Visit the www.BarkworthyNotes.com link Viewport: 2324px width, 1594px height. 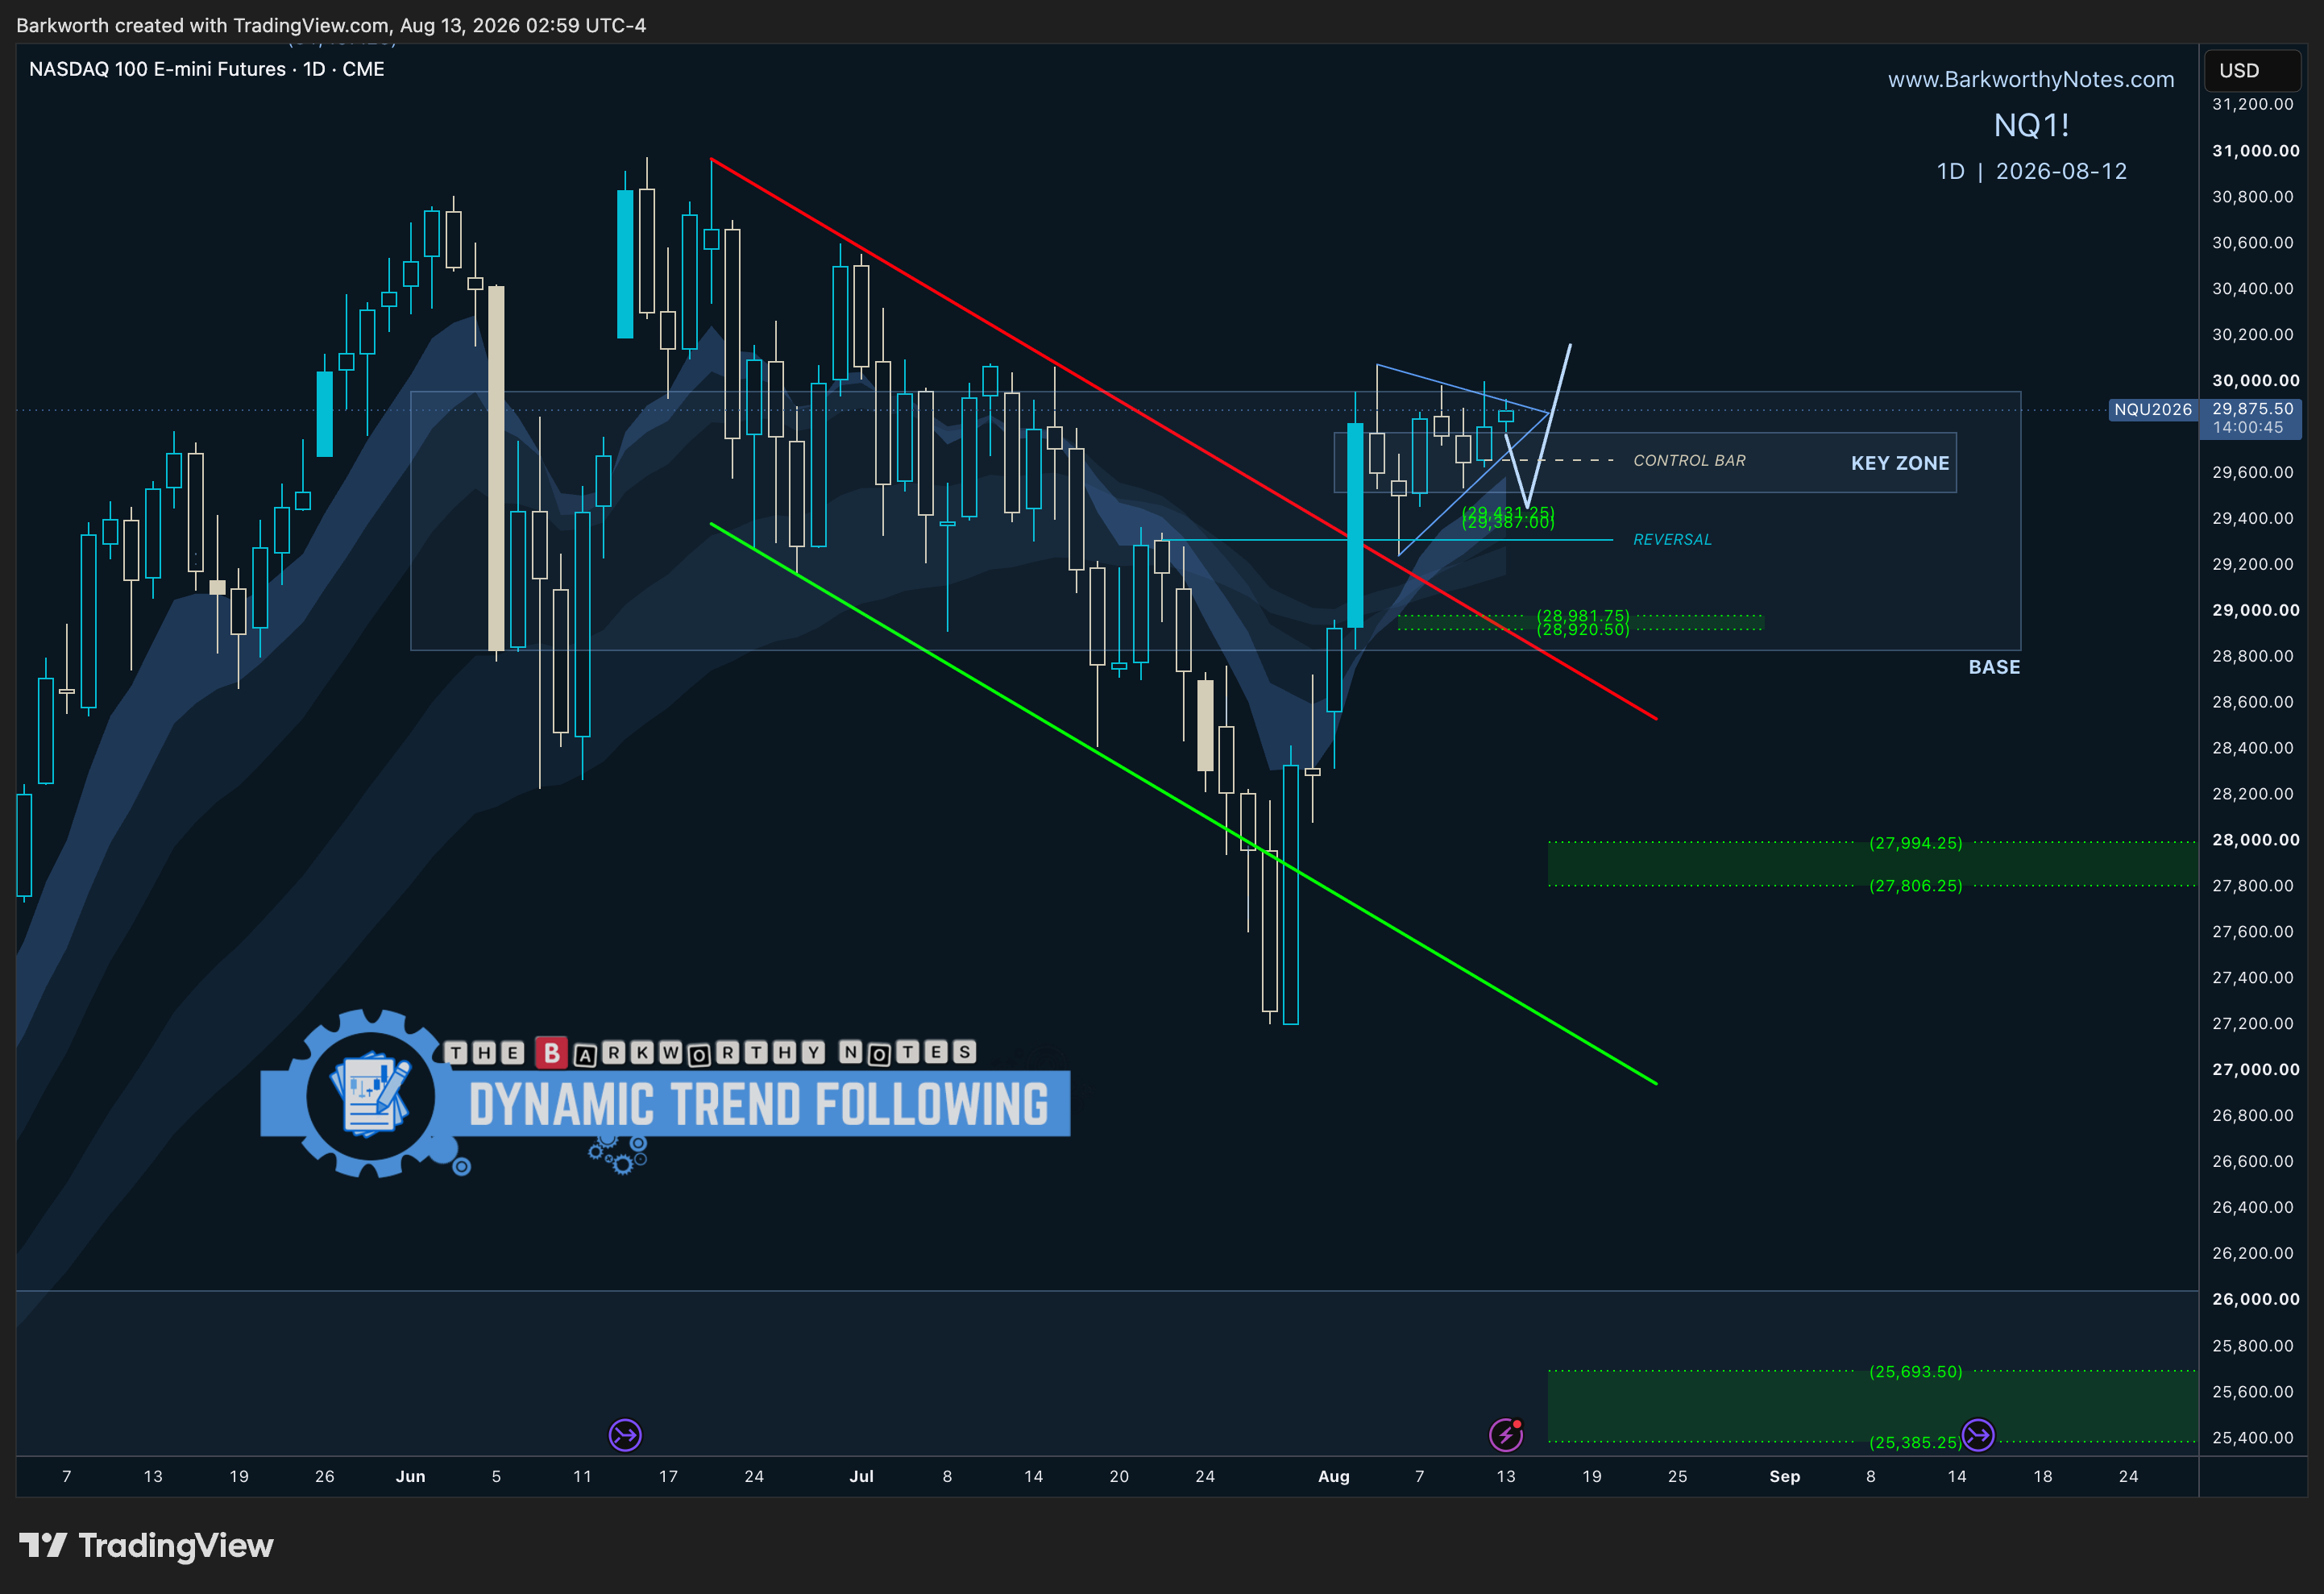tap(2030, 79)
